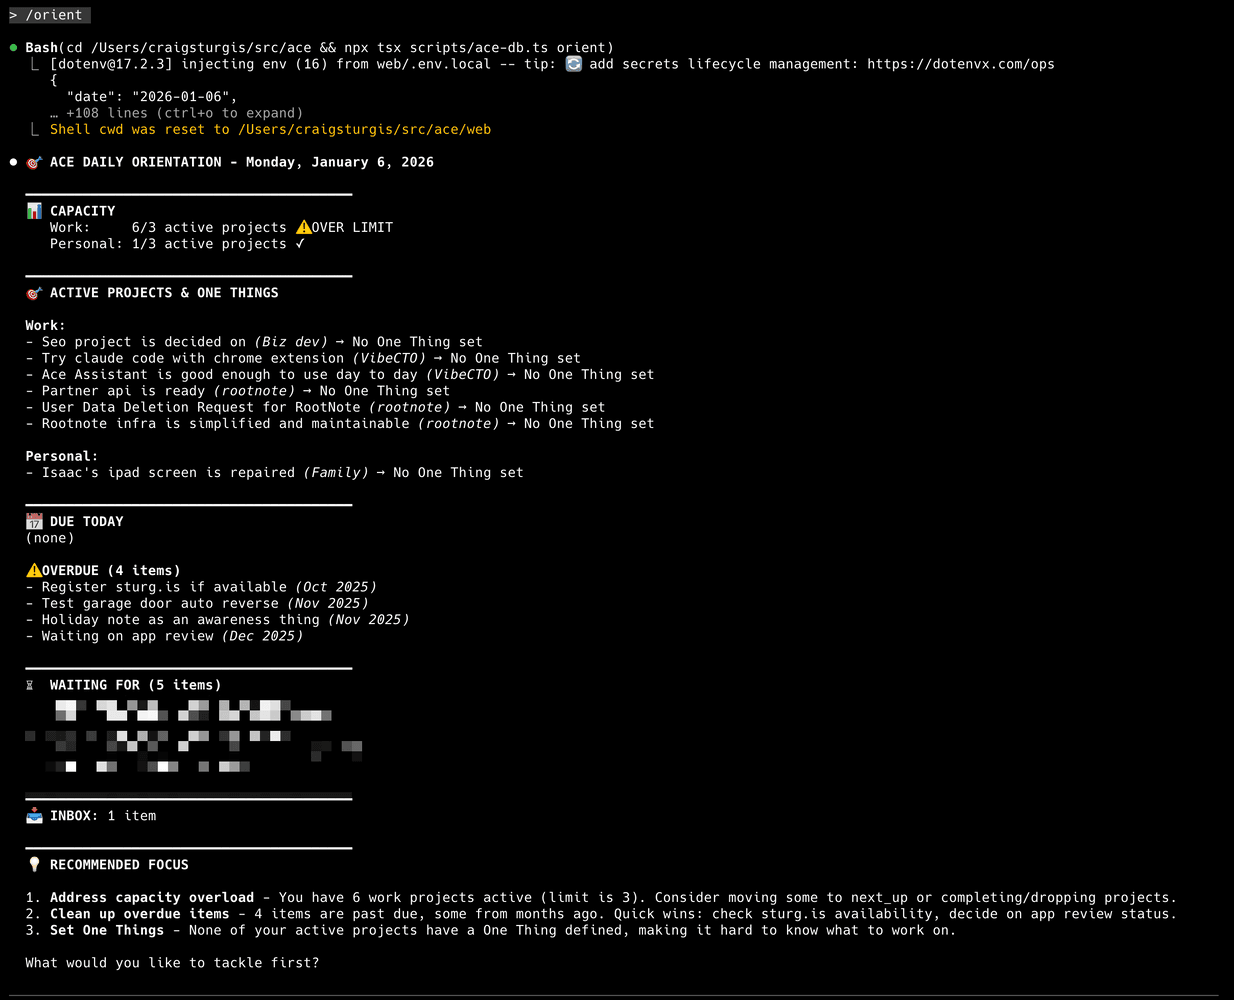The height and width of the screenshot is (1000, 1234).
Task: Click the checkmark next to Personal capacity
Action: click(302, 243)
